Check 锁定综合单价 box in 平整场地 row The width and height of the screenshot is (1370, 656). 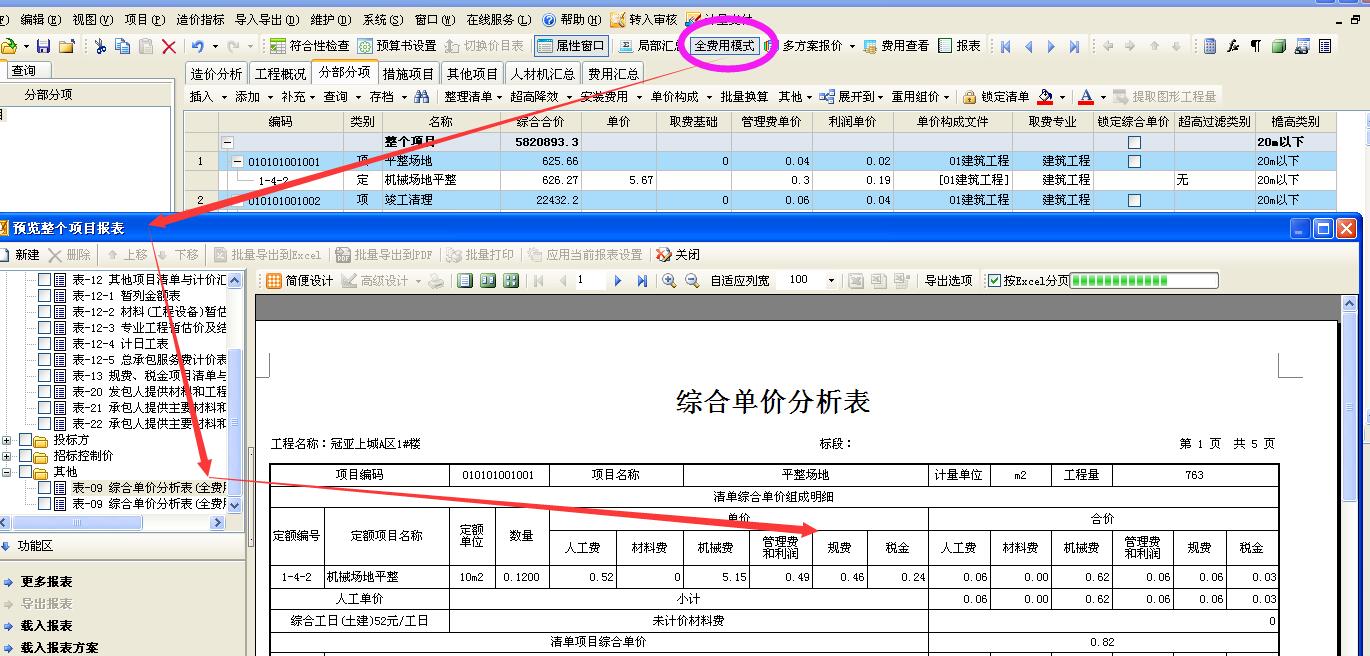[1133, 161]
